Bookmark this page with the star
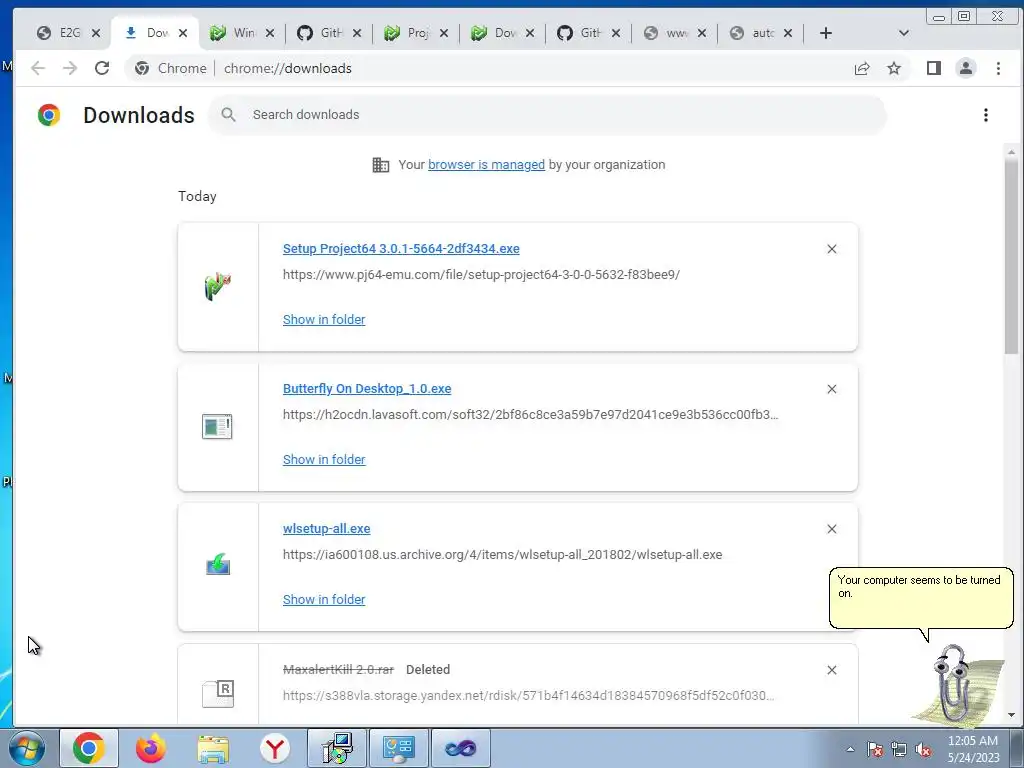Viewport: 1024px width, 768px height. [x=894, y=69]
